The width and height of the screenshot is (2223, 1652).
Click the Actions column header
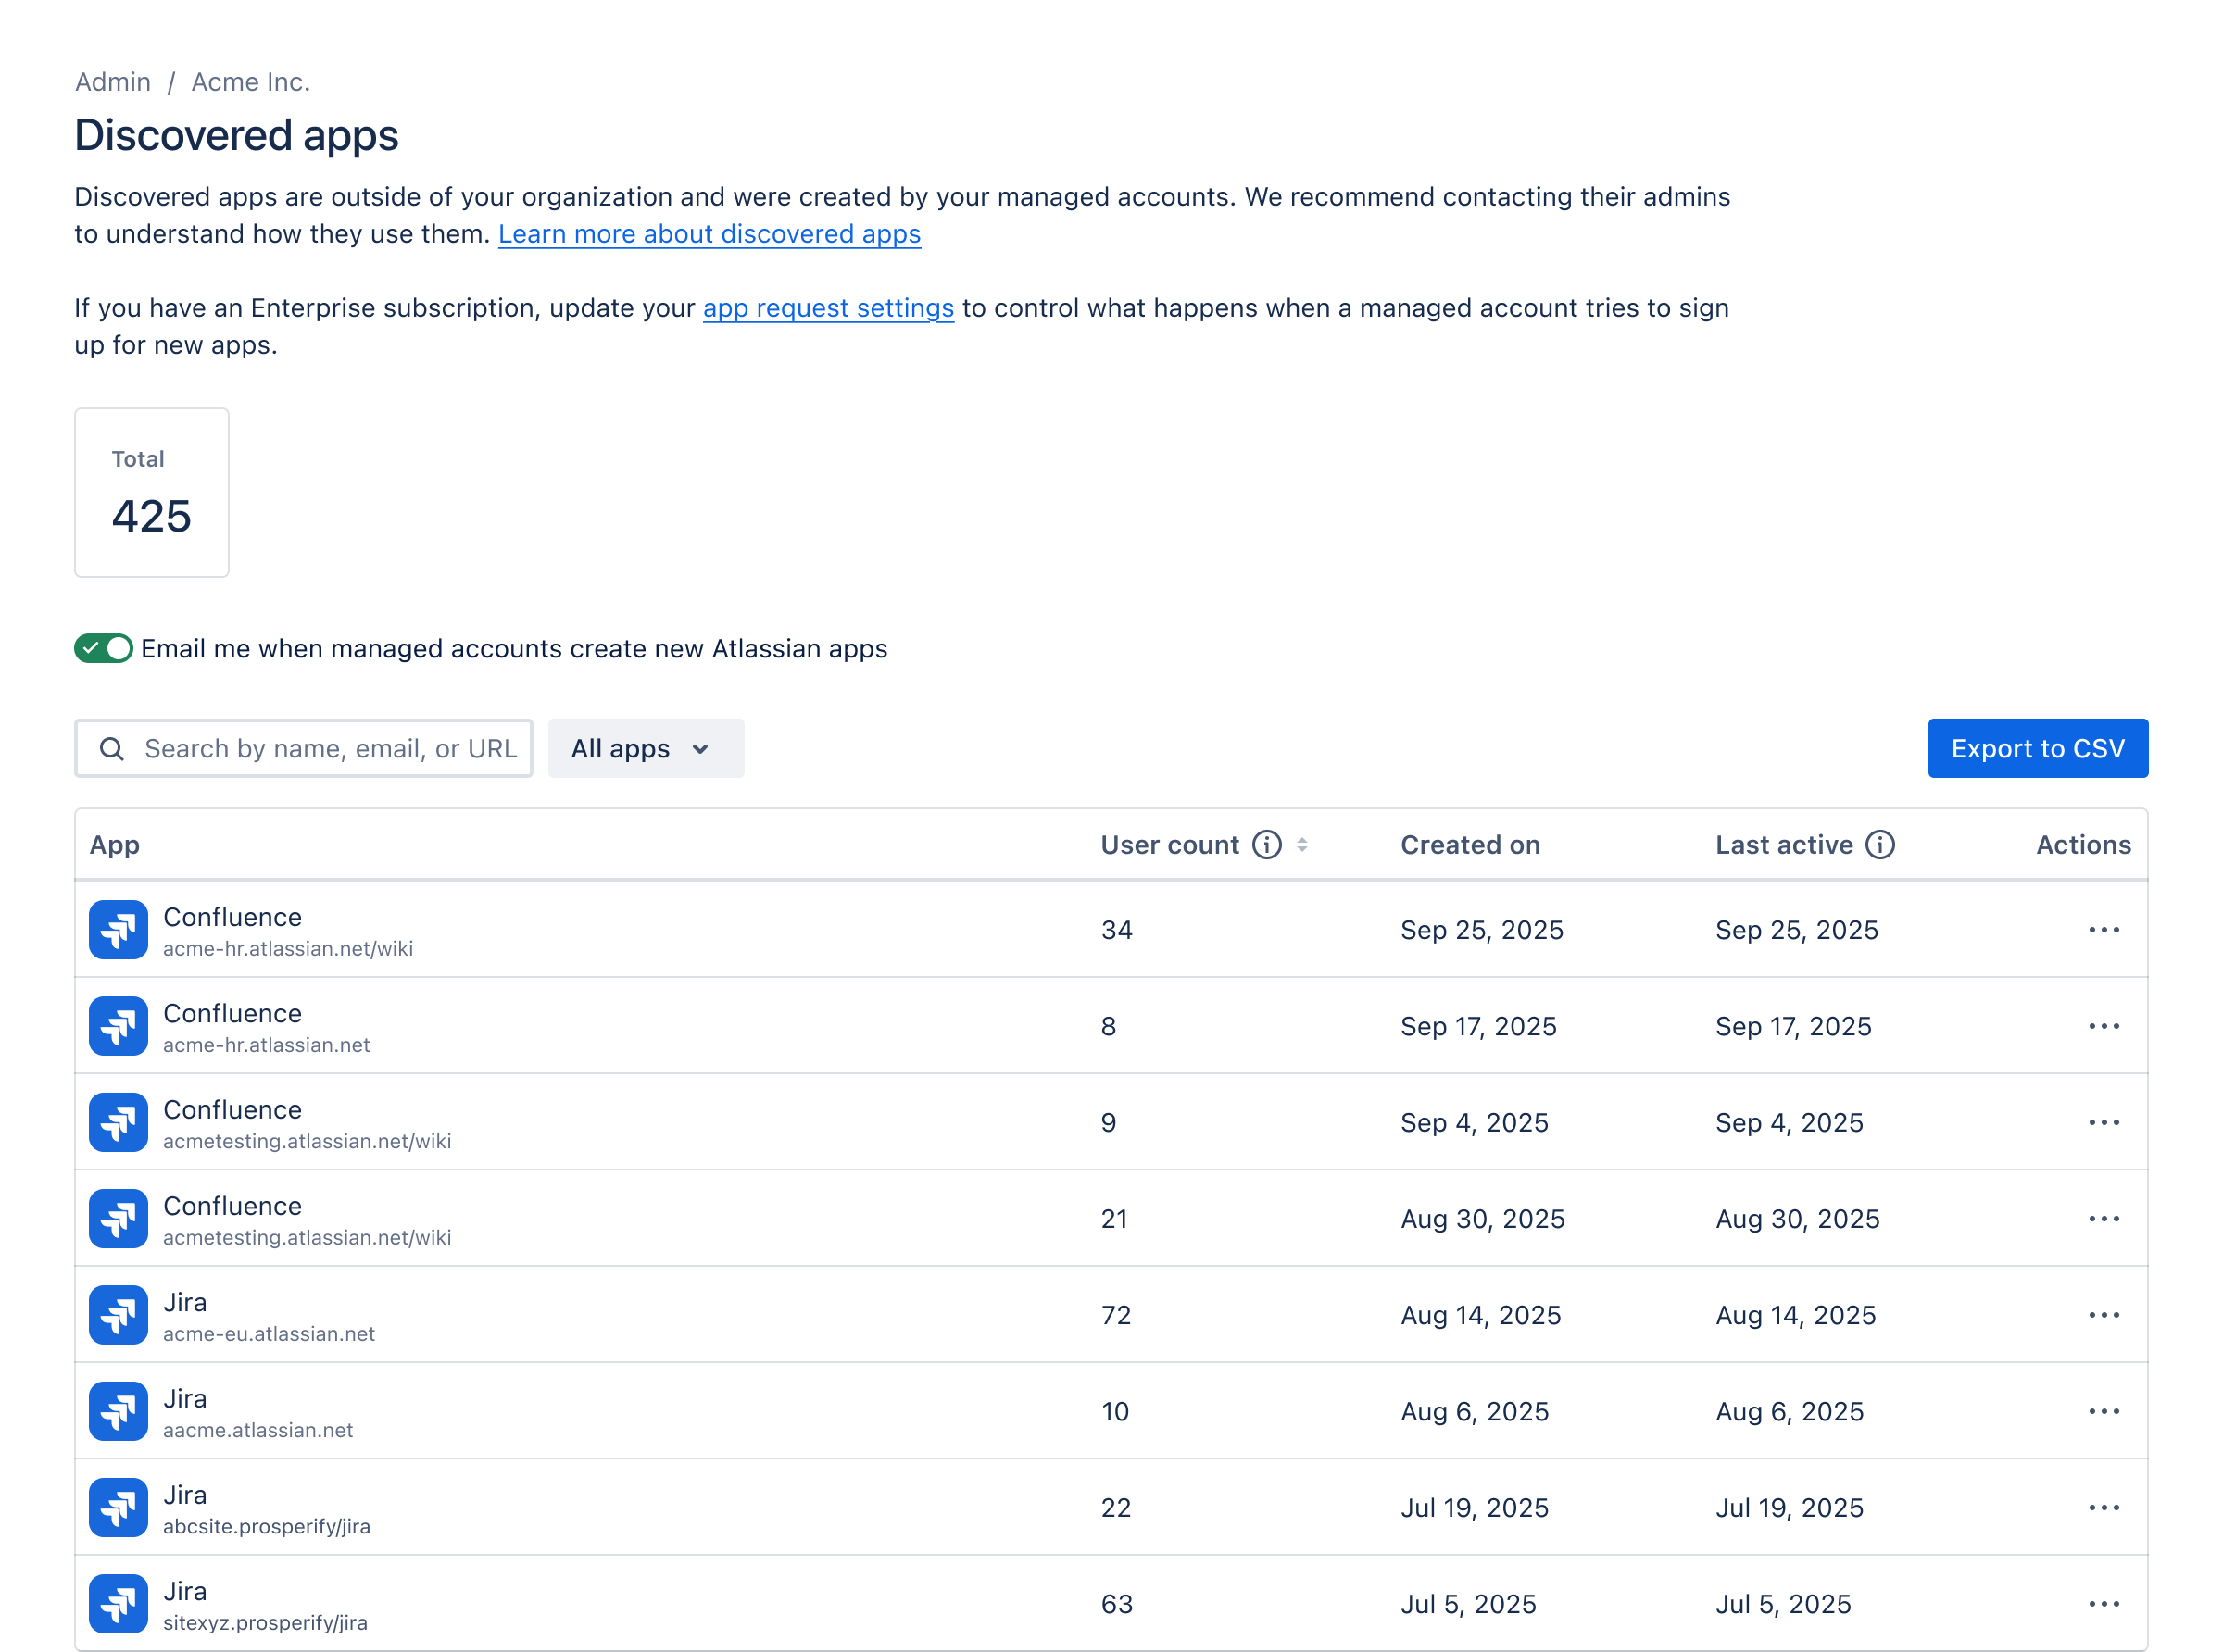[x=2083, y=845]
